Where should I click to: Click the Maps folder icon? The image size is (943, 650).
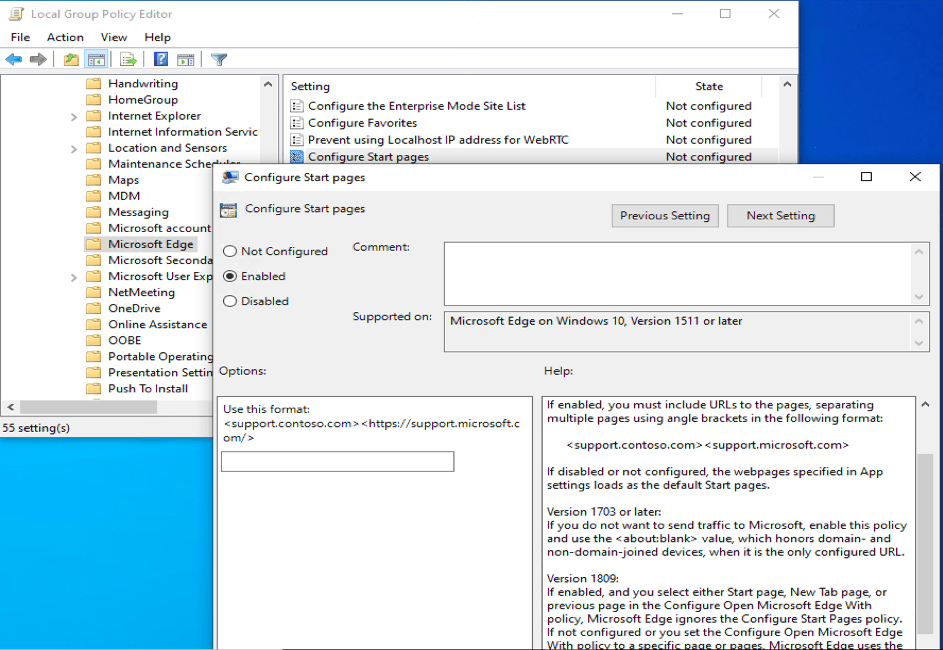pos(93,180)
